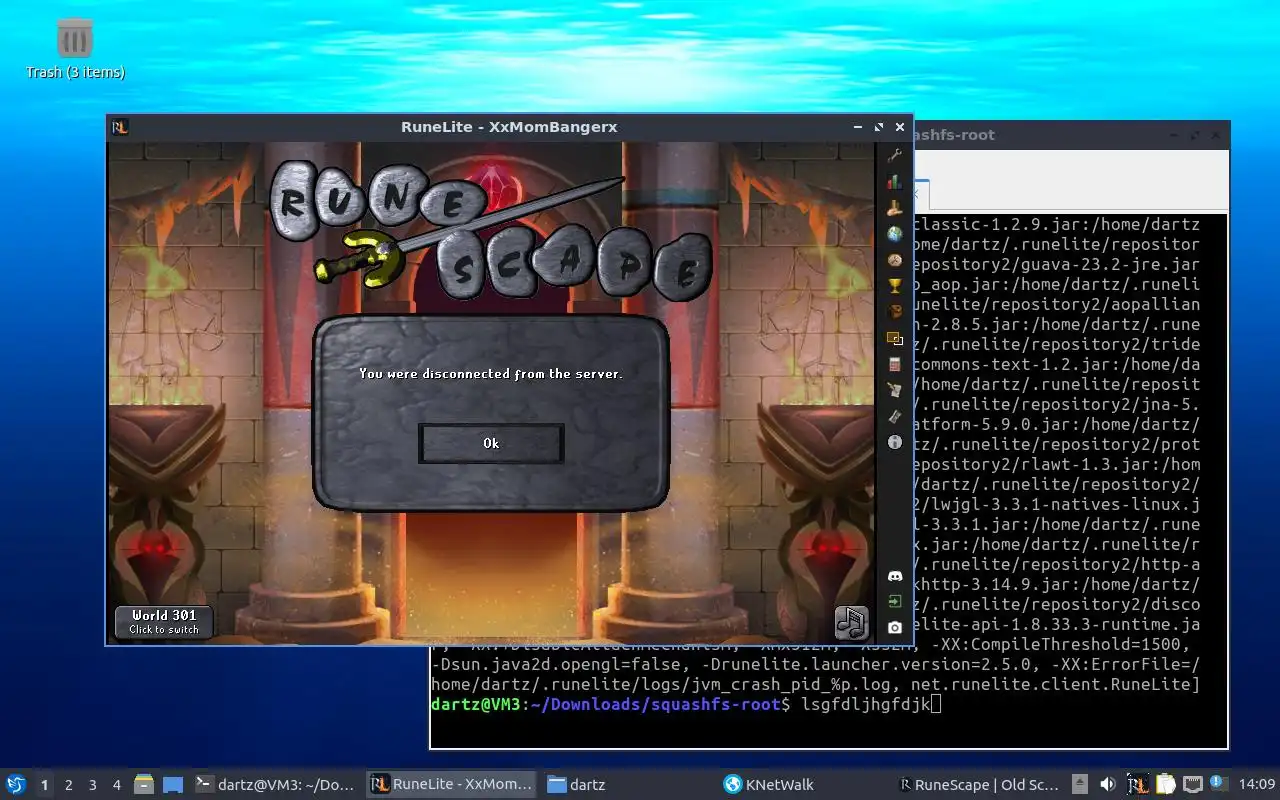The height and width of the screenshot is (800, 1280).
Task: Take a screenshot with the camera icon
Action: pyautogui.click(x=895, y=628)
